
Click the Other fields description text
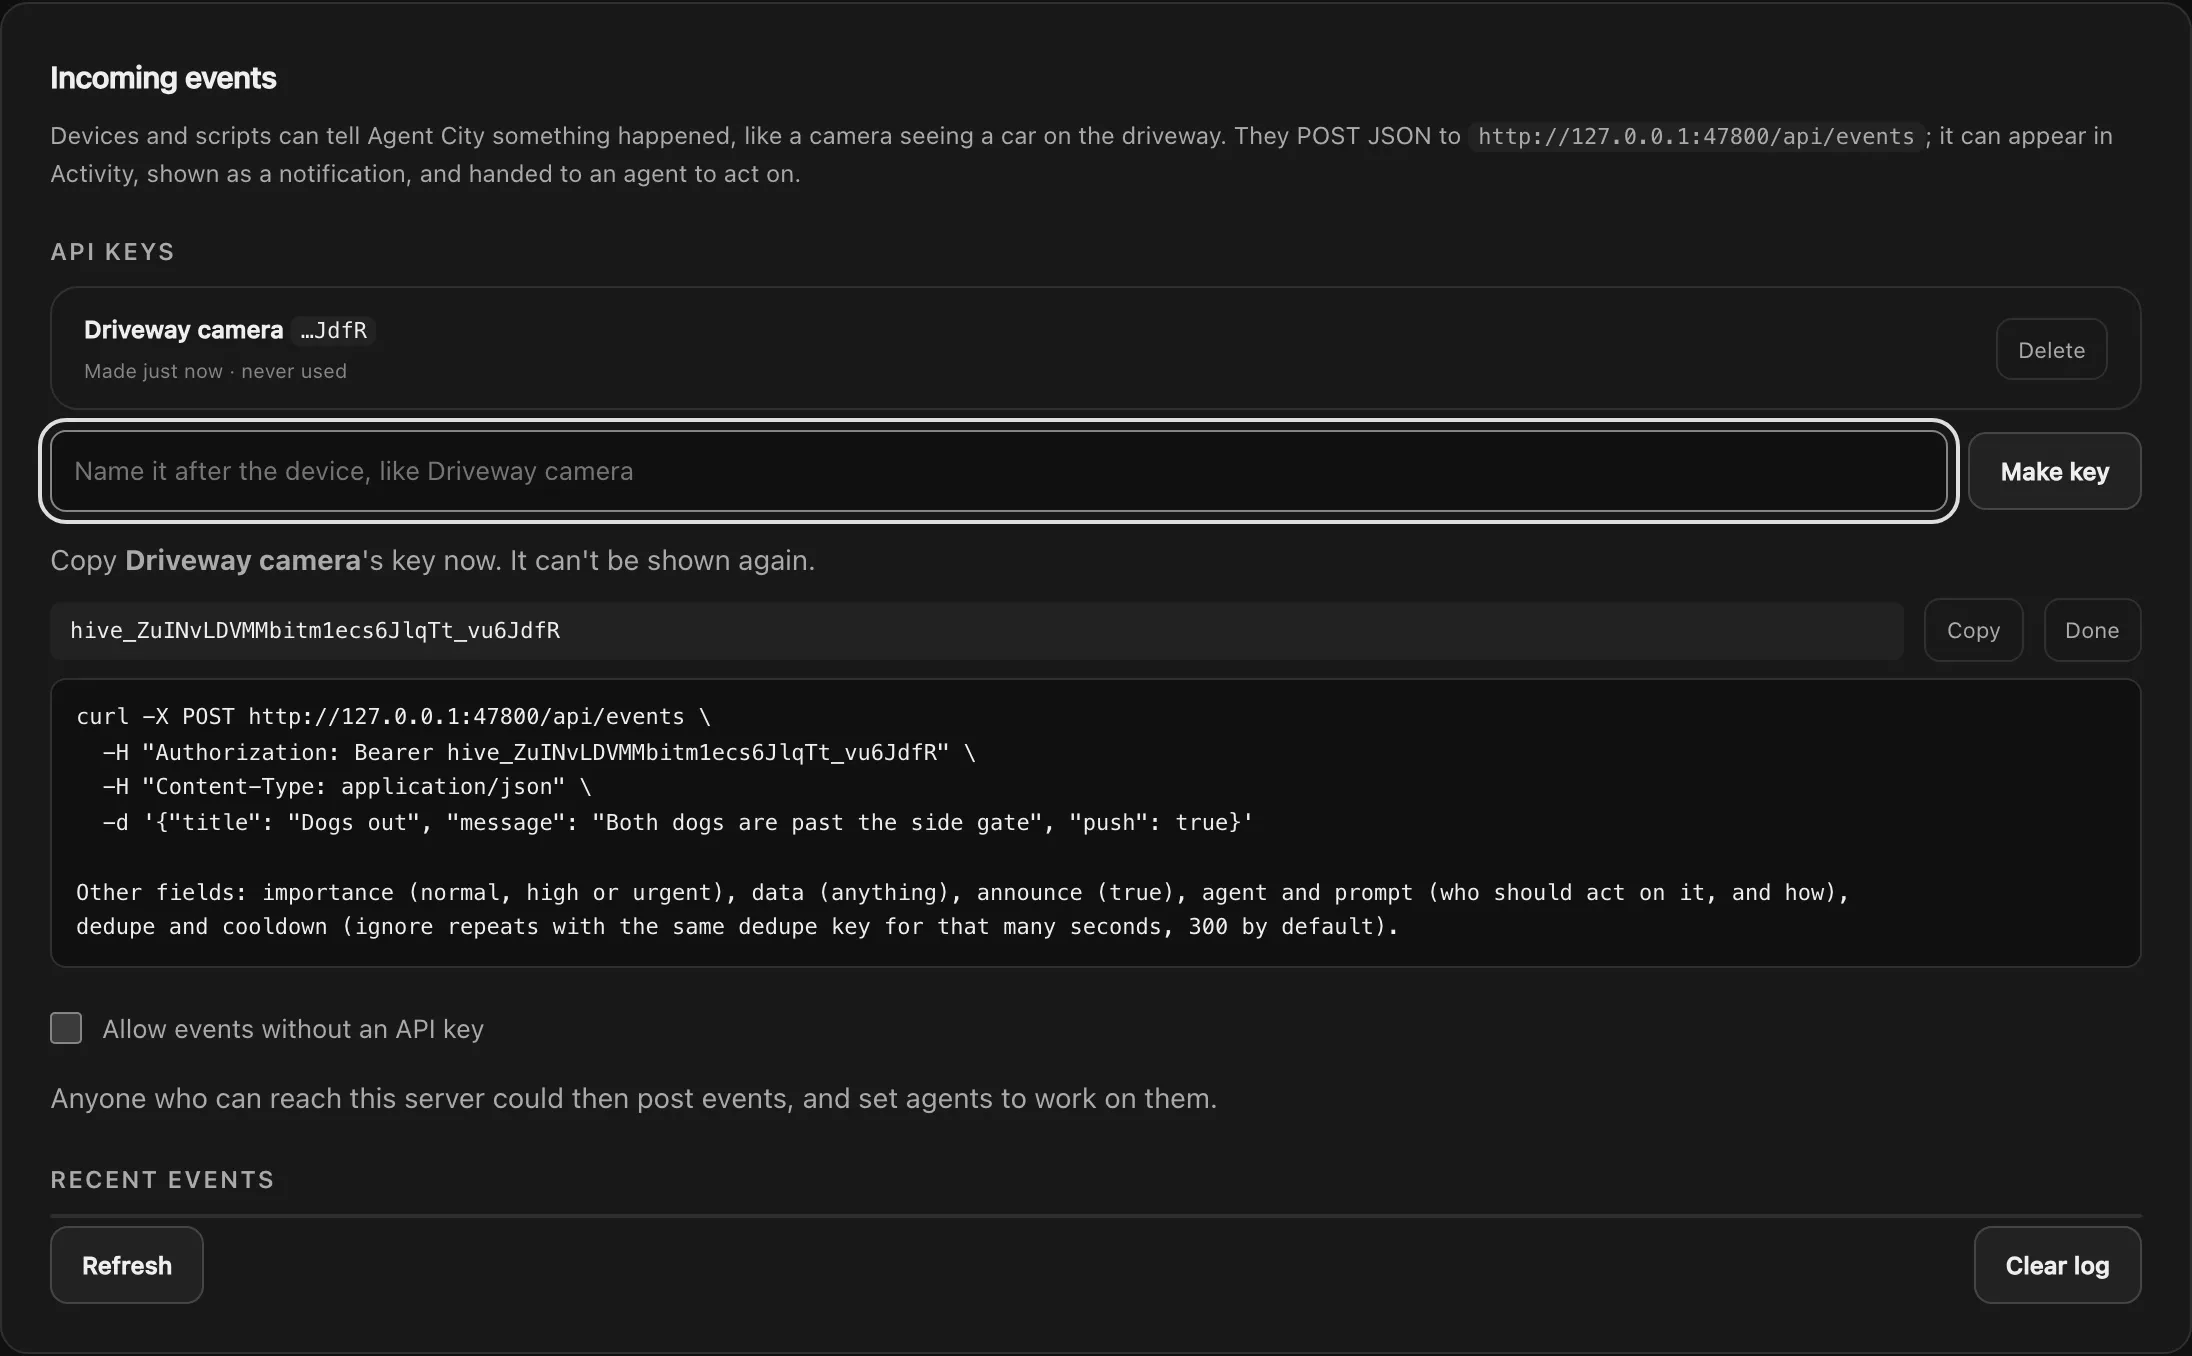tap(963, 909)
